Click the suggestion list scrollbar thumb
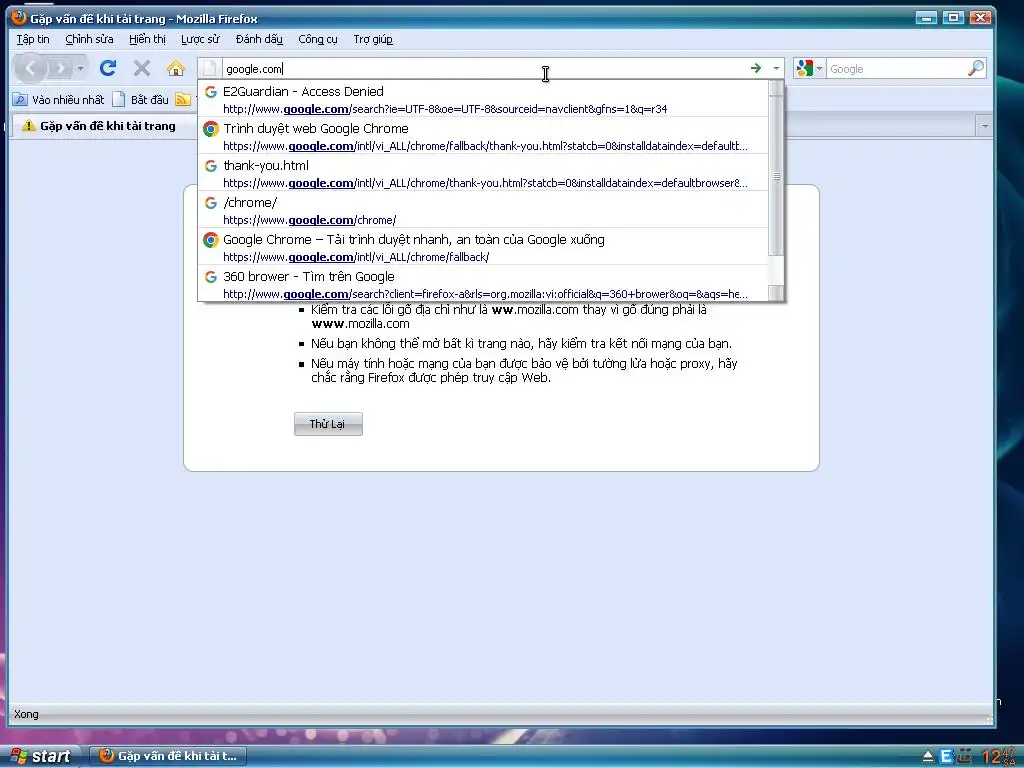Viewport: 1024px width, 768px height. coord(776,176)
